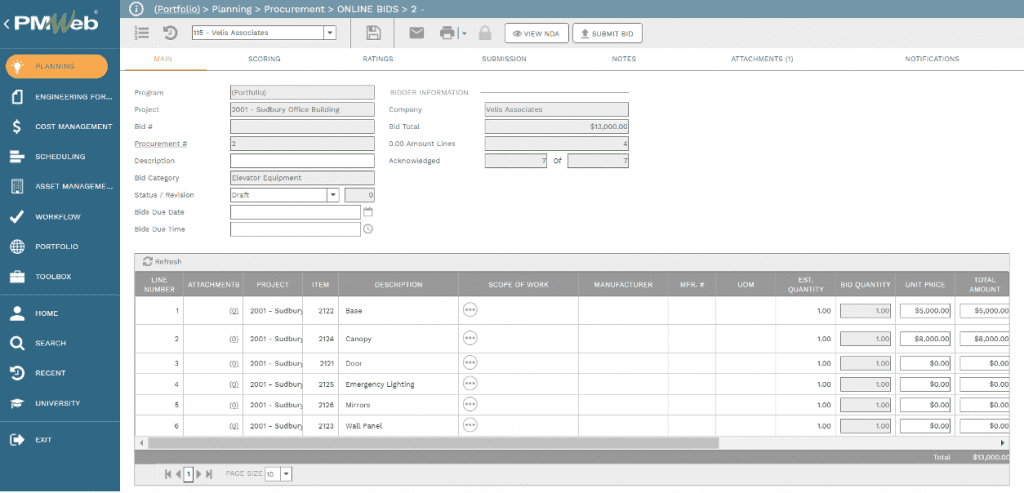This screenshot has width=1024, height=493.
Task: Open attachments link for line 3 Door
Action: [234, 363]
